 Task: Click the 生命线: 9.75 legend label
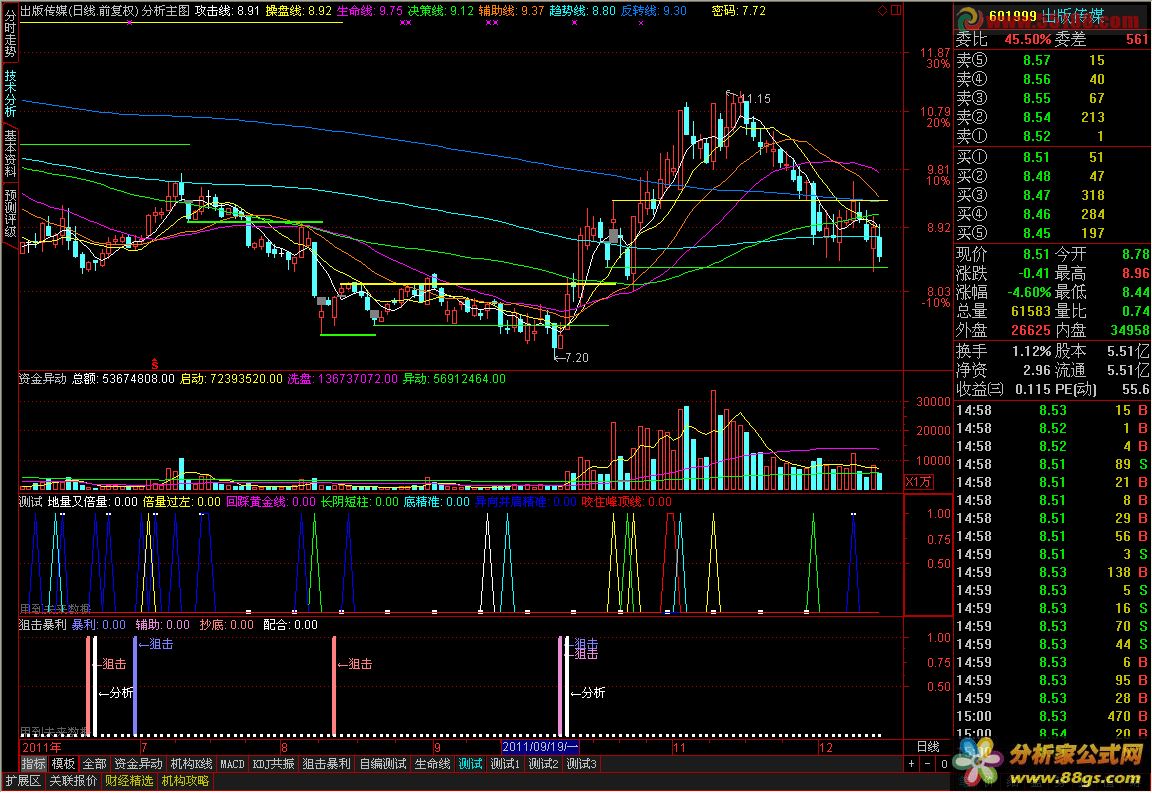pos(370,11)
